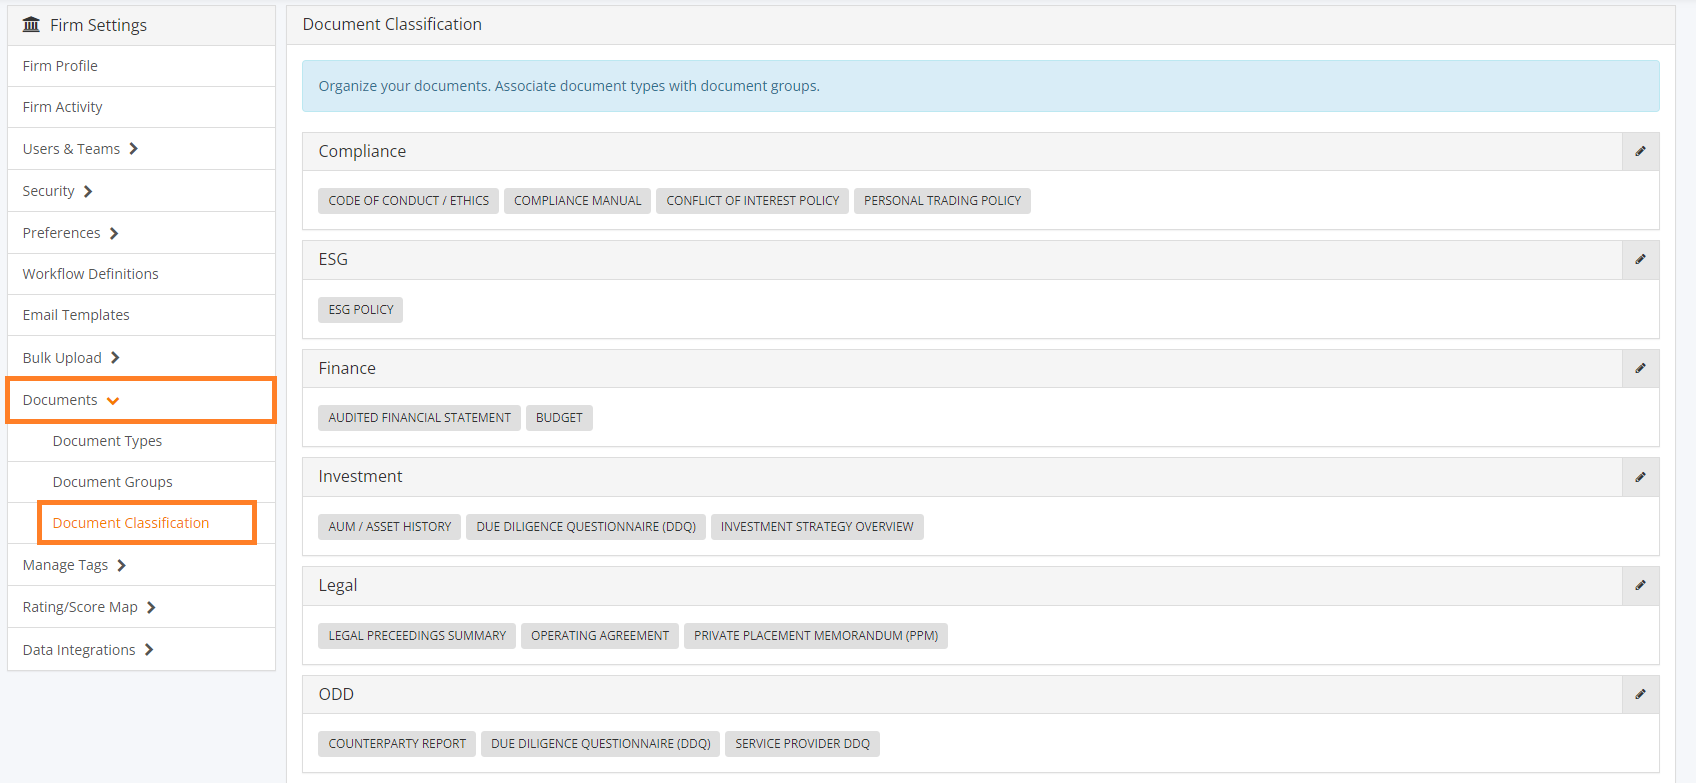Collapse the Documents menu chevron

[x=113, y=400]
